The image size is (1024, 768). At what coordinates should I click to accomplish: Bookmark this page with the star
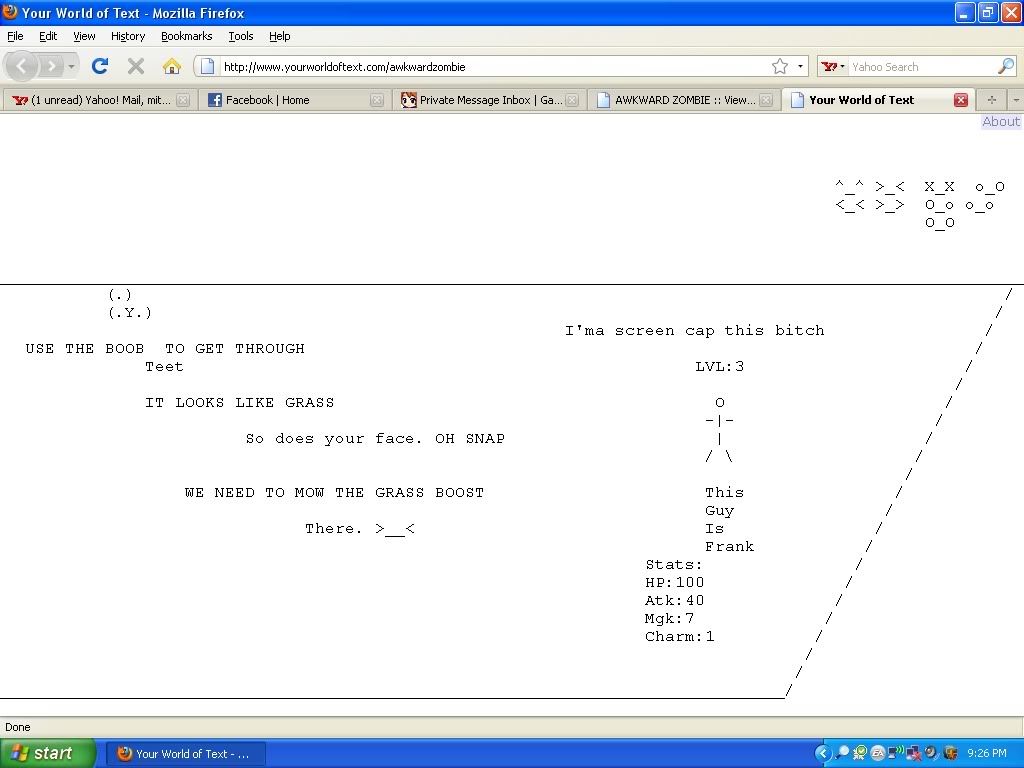tap(780, 66)
